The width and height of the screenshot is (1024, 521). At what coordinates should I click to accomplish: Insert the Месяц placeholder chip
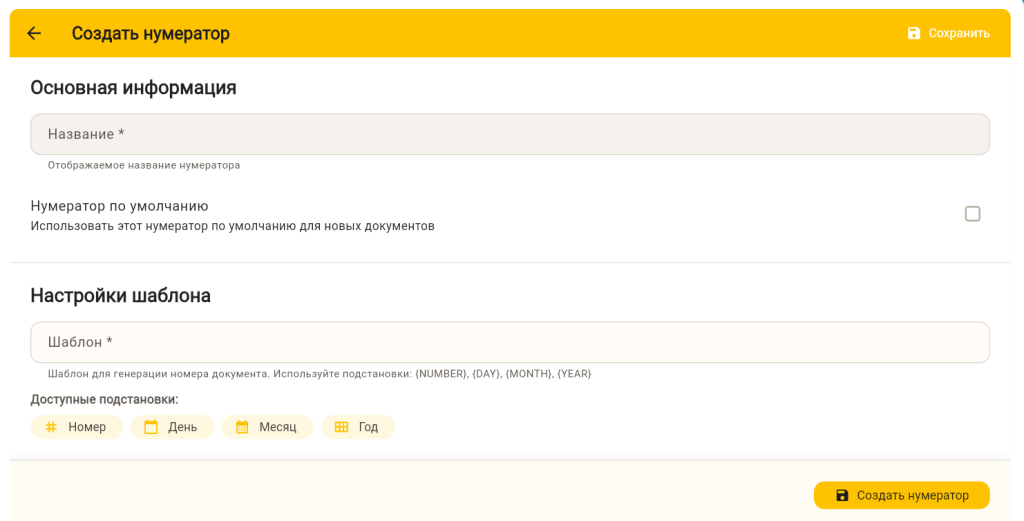point(268,427)
